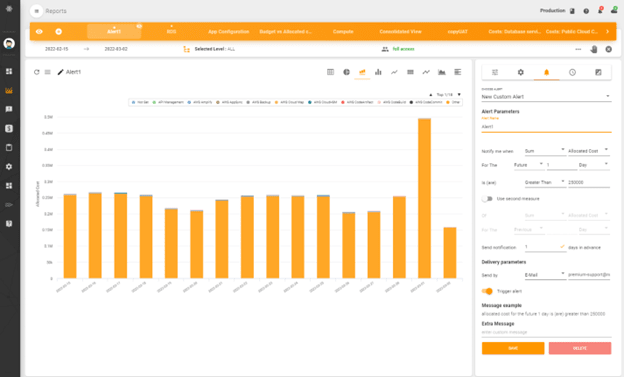Open the alerts bell panel tab

[x=546, y=72]
